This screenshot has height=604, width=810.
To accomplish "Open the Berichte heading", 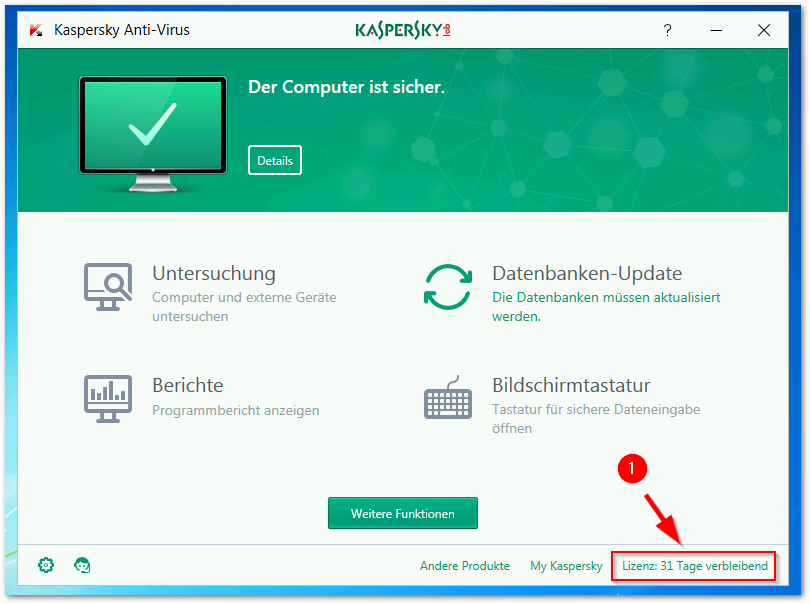I will (x=188, y=385).
